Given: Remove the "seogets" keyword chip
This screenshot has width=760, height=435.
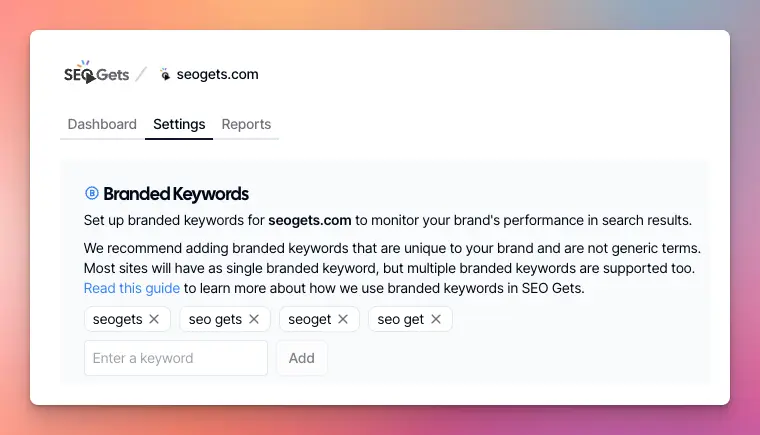Looking at the screenshot, I should tap(154, 319).
